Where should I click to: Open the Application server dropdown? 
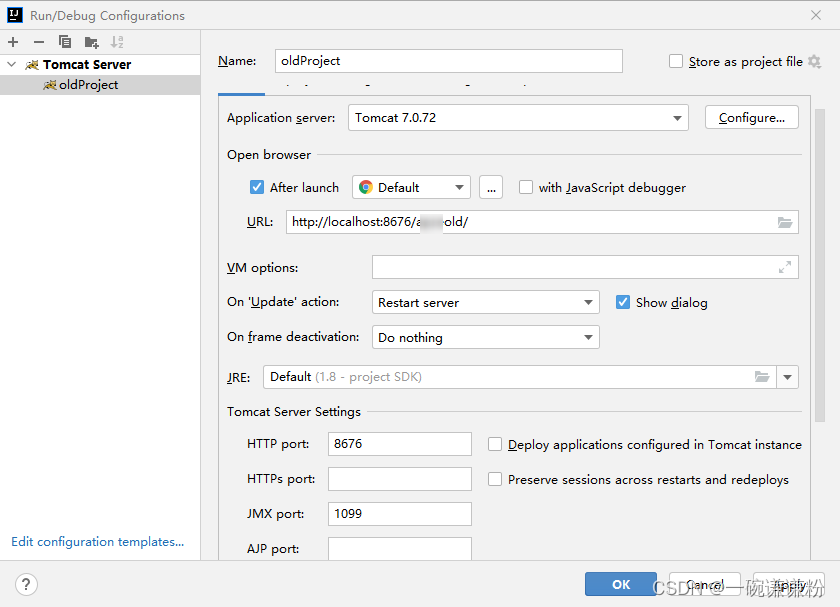tap(518, 117)
